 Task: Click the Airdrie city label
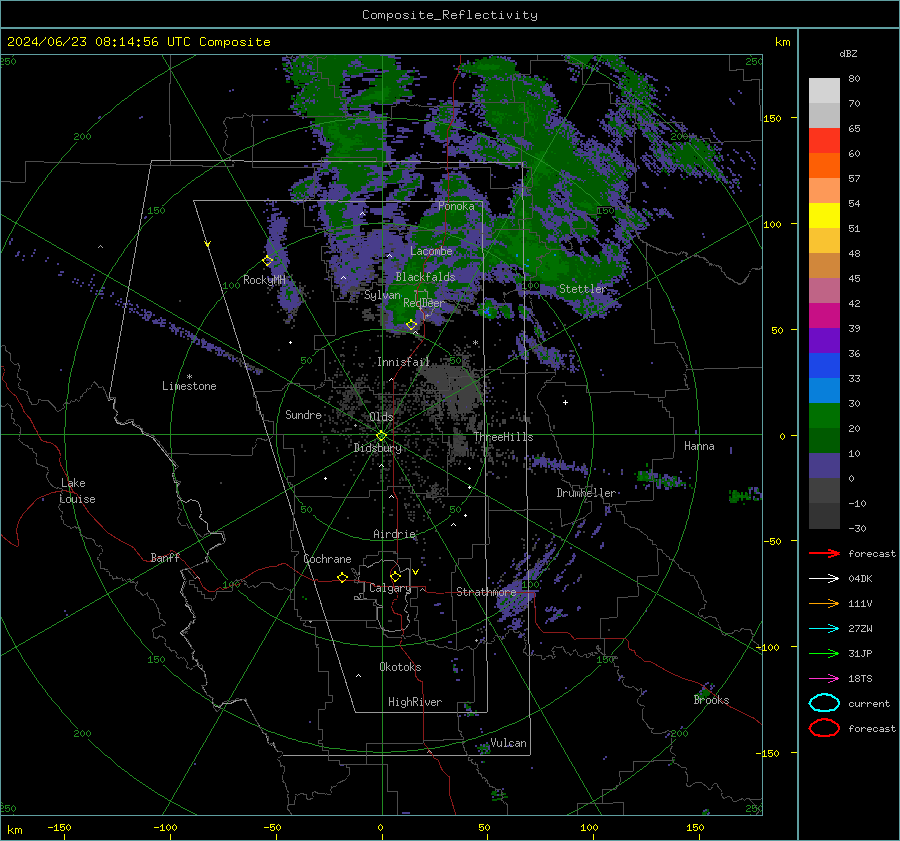click(x=394, y=534)
